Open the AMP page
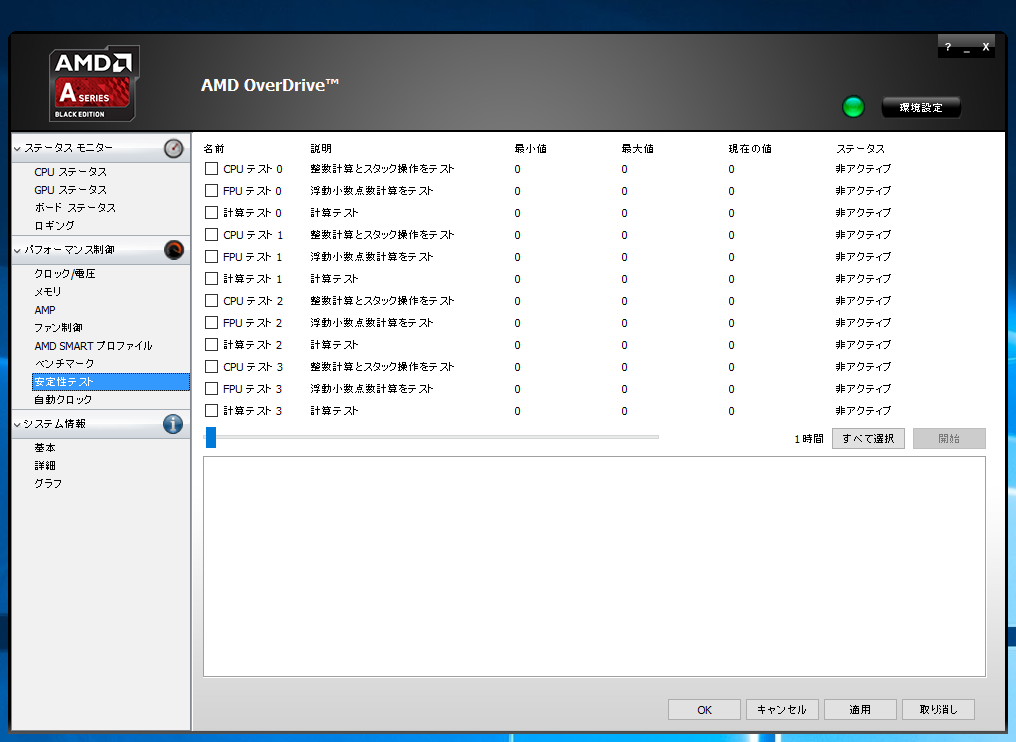The width and height of the screenshot is (1016, 742). (x=45, y=310)
